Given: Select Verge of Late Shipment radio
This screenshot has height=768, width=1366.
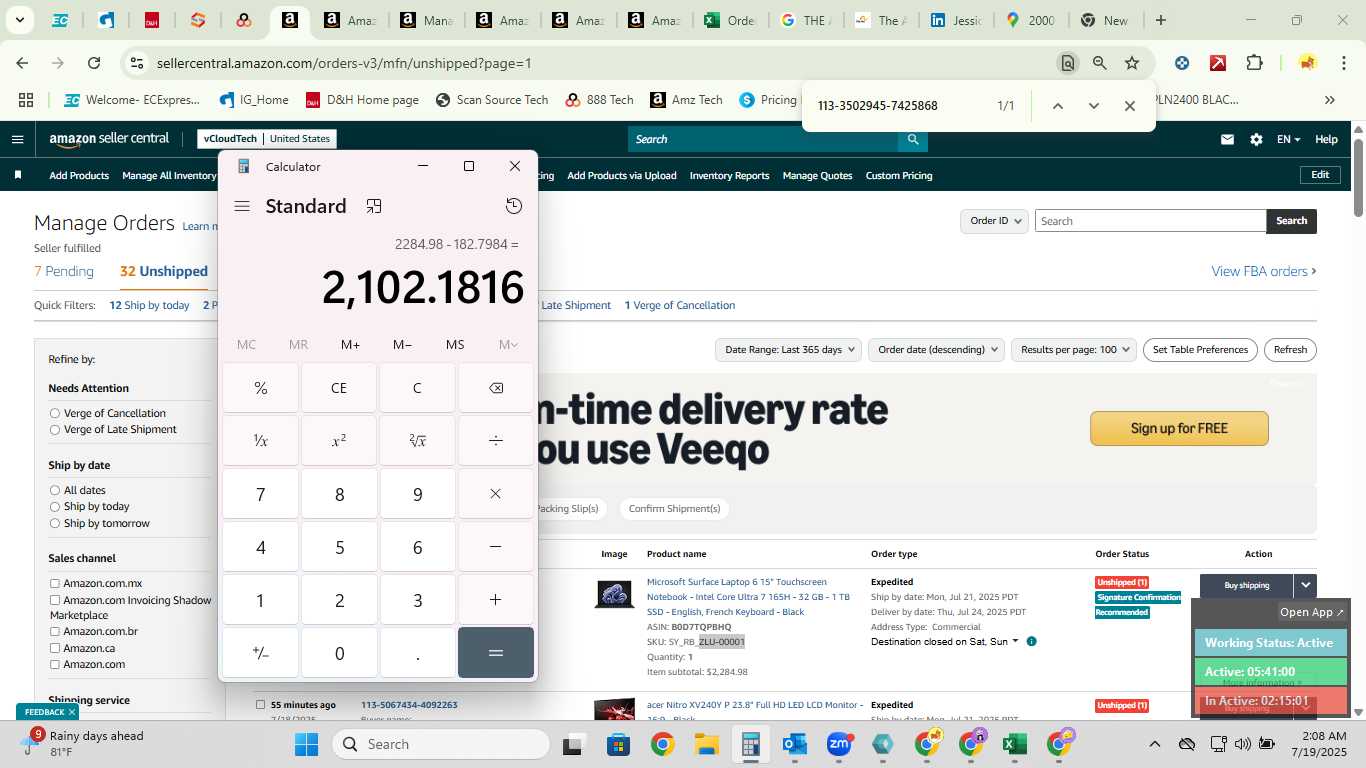Looking at the screenshot, I should coord(55,429).
